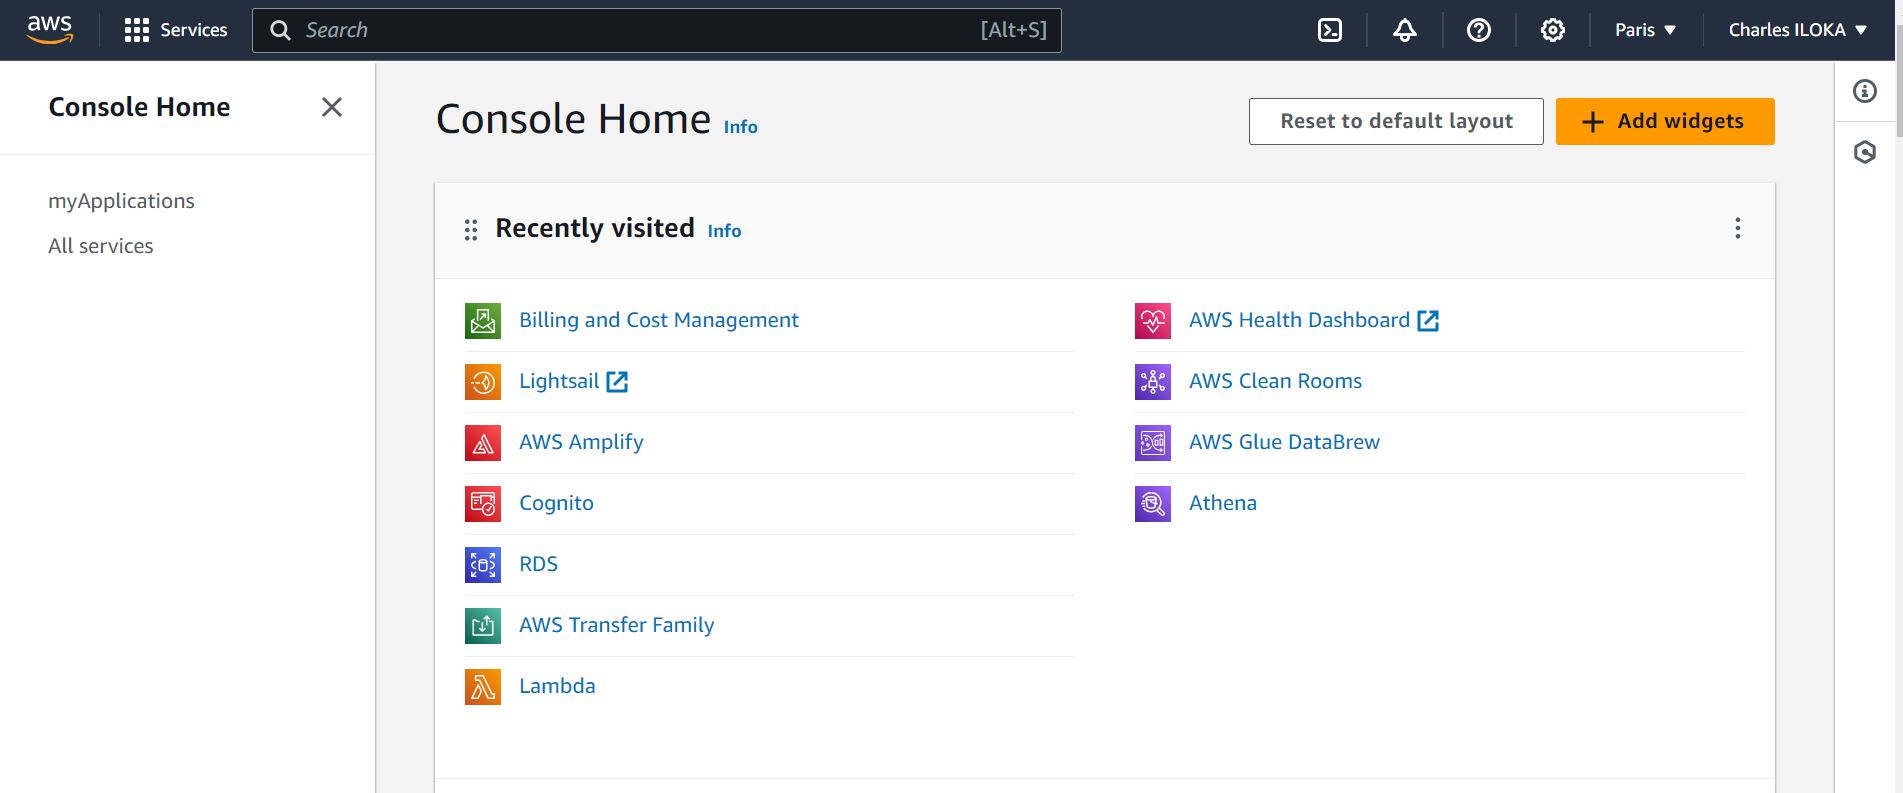Click the RDS service icon
1903x793 pixels.
coord(483,565)
